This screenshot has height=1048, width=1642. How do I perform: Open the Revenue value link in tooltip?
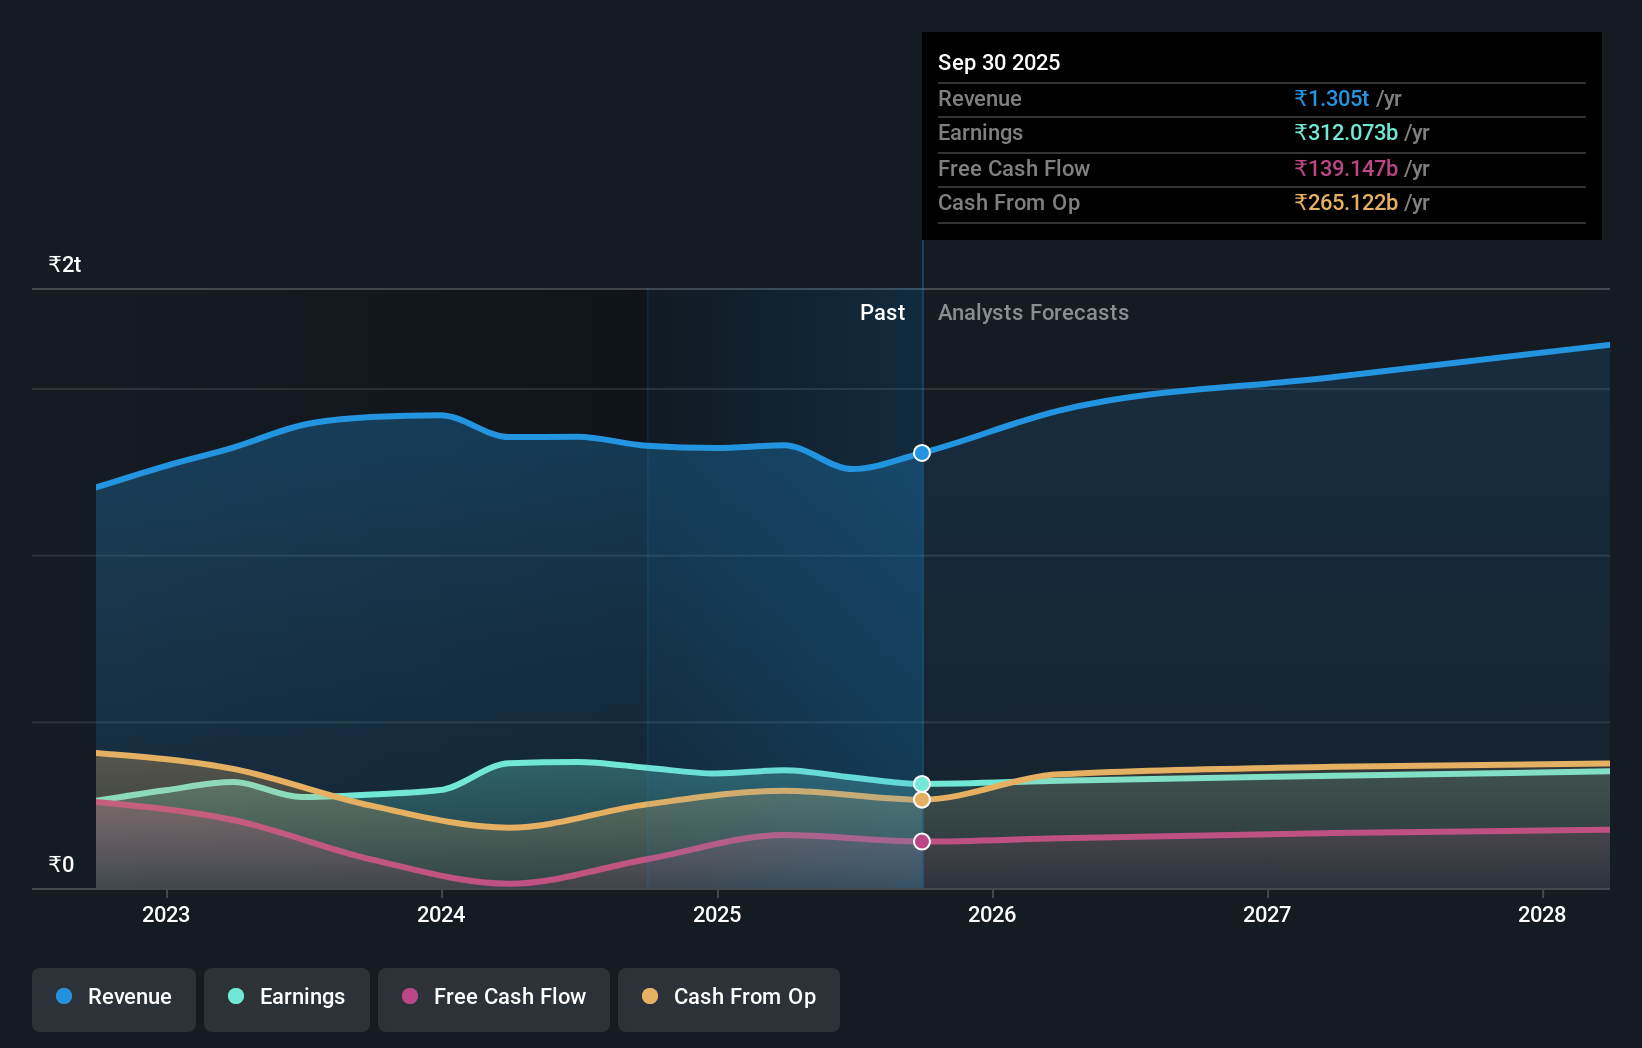click(1331, 98)
